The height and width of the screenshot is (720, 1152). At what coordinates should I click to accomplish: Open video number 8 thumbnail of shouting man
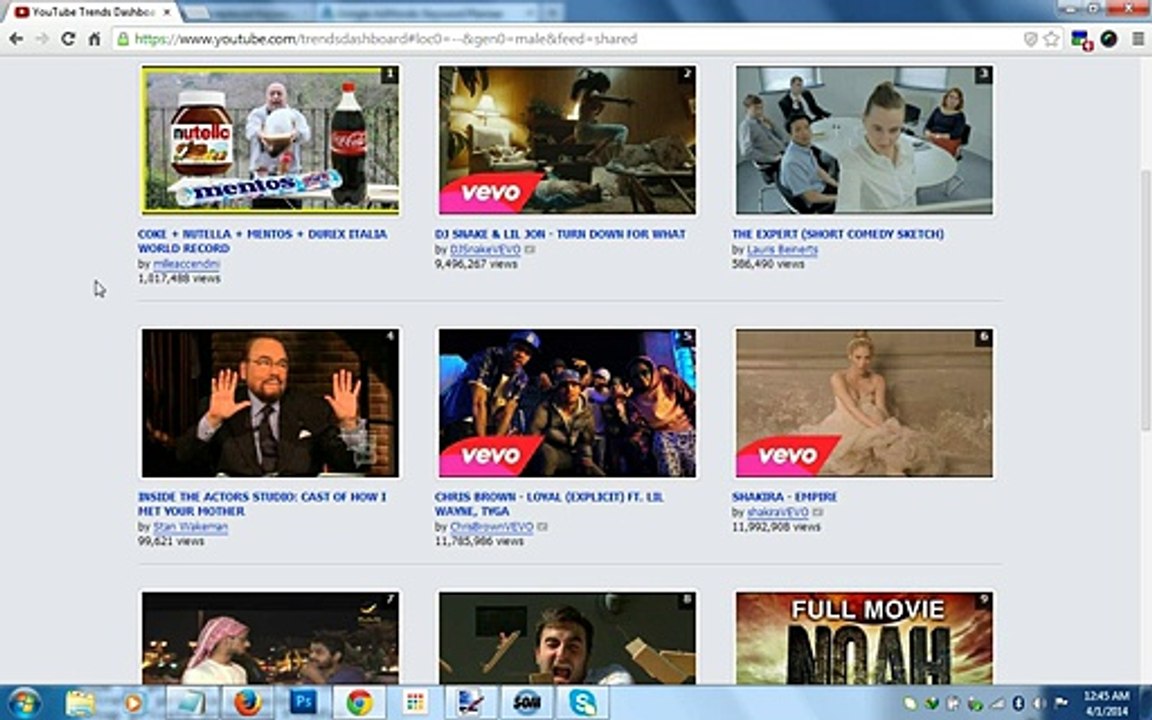(x=567, y=638)
